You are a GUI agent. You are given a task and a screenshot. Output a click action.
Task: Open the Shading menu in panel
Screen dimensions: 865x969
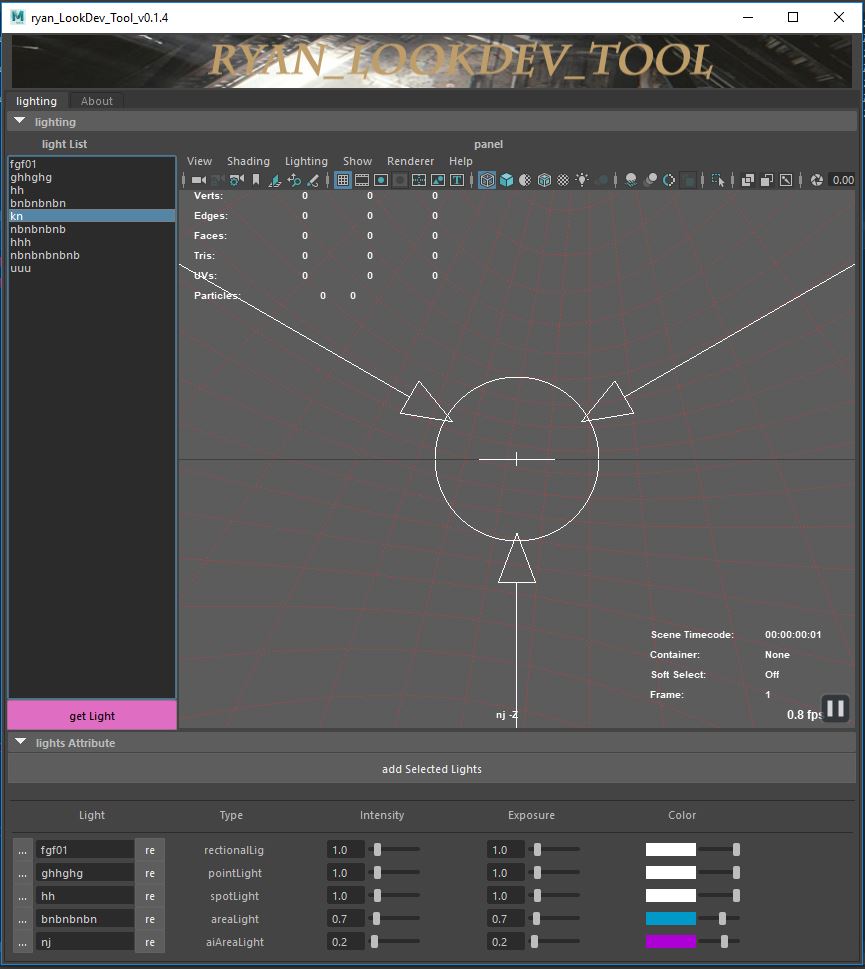coord(248,161)
